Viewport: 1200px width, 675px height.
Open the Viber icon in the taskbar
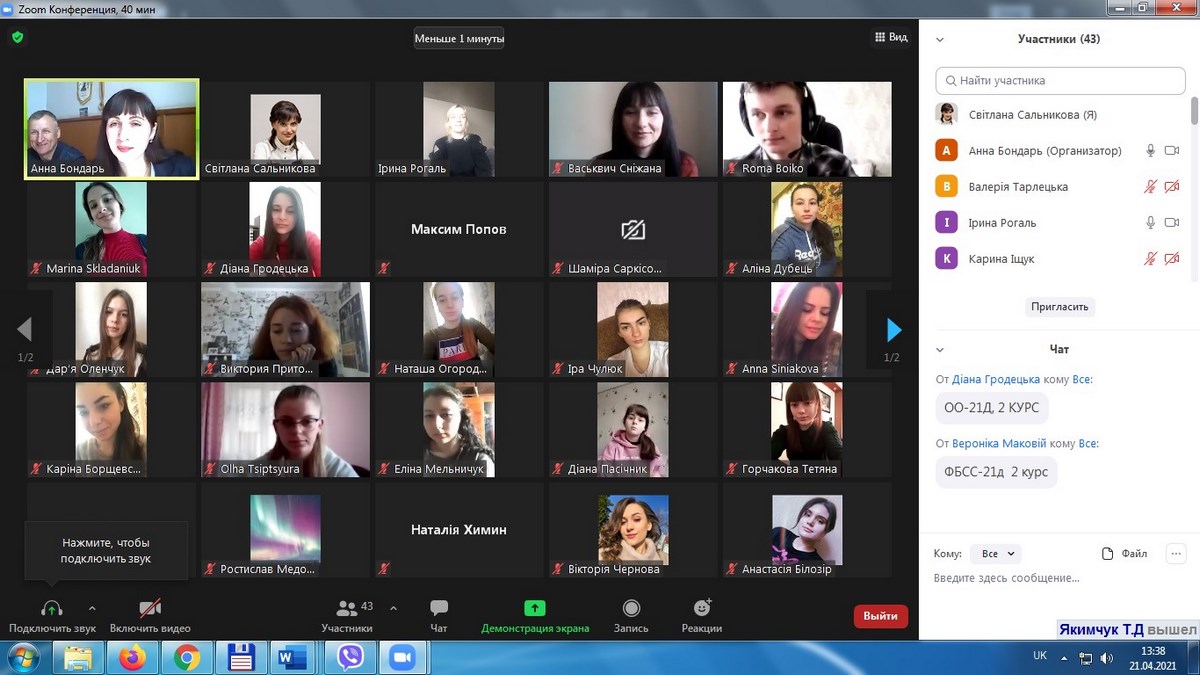pos(350,657)
